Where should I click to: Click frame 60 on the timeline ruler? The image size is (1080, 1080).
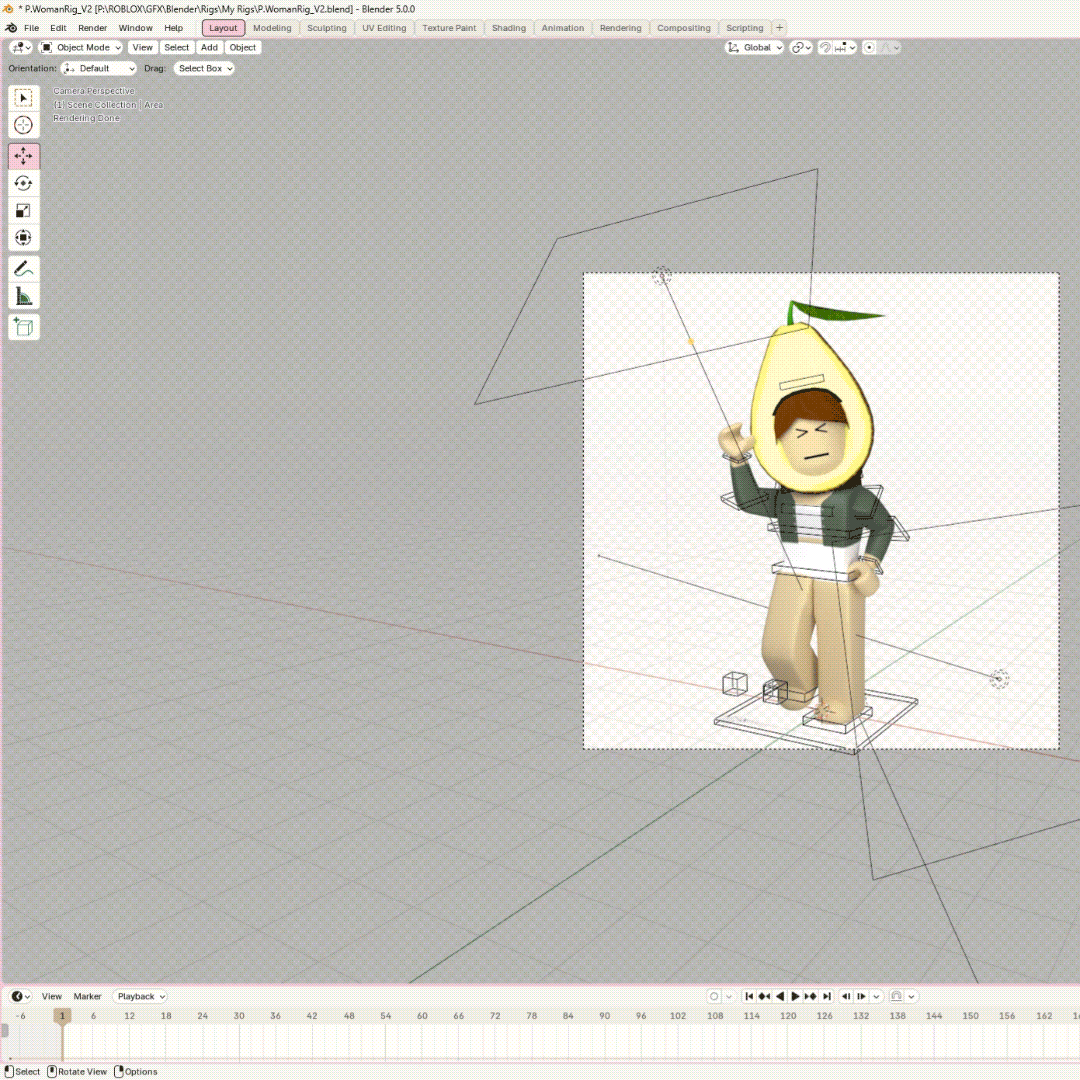coord(422,1015)
